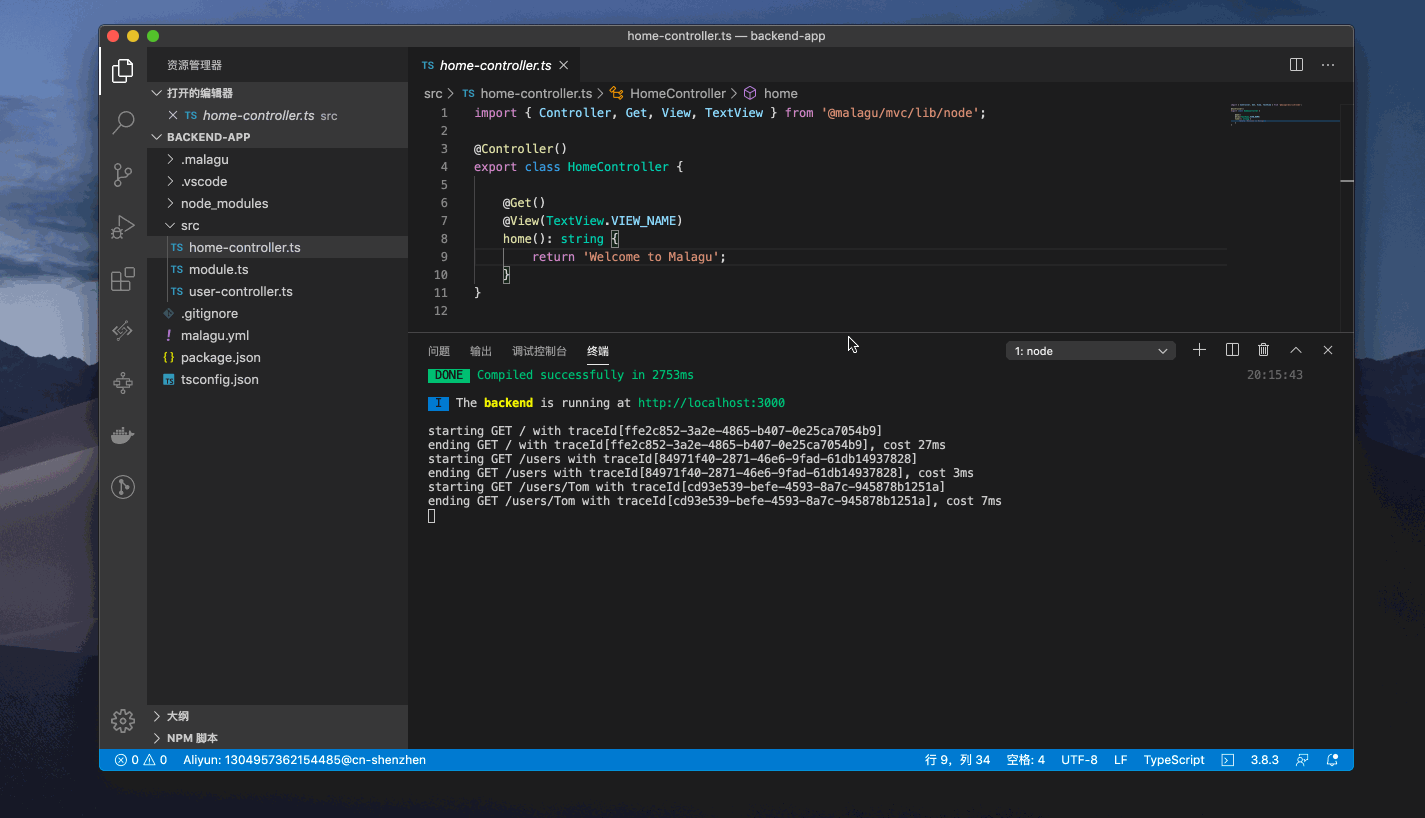This screenshot has height=818, width=1425.
Task: Click Aliyun account in status bar
Action: click(x=304, y=760)
